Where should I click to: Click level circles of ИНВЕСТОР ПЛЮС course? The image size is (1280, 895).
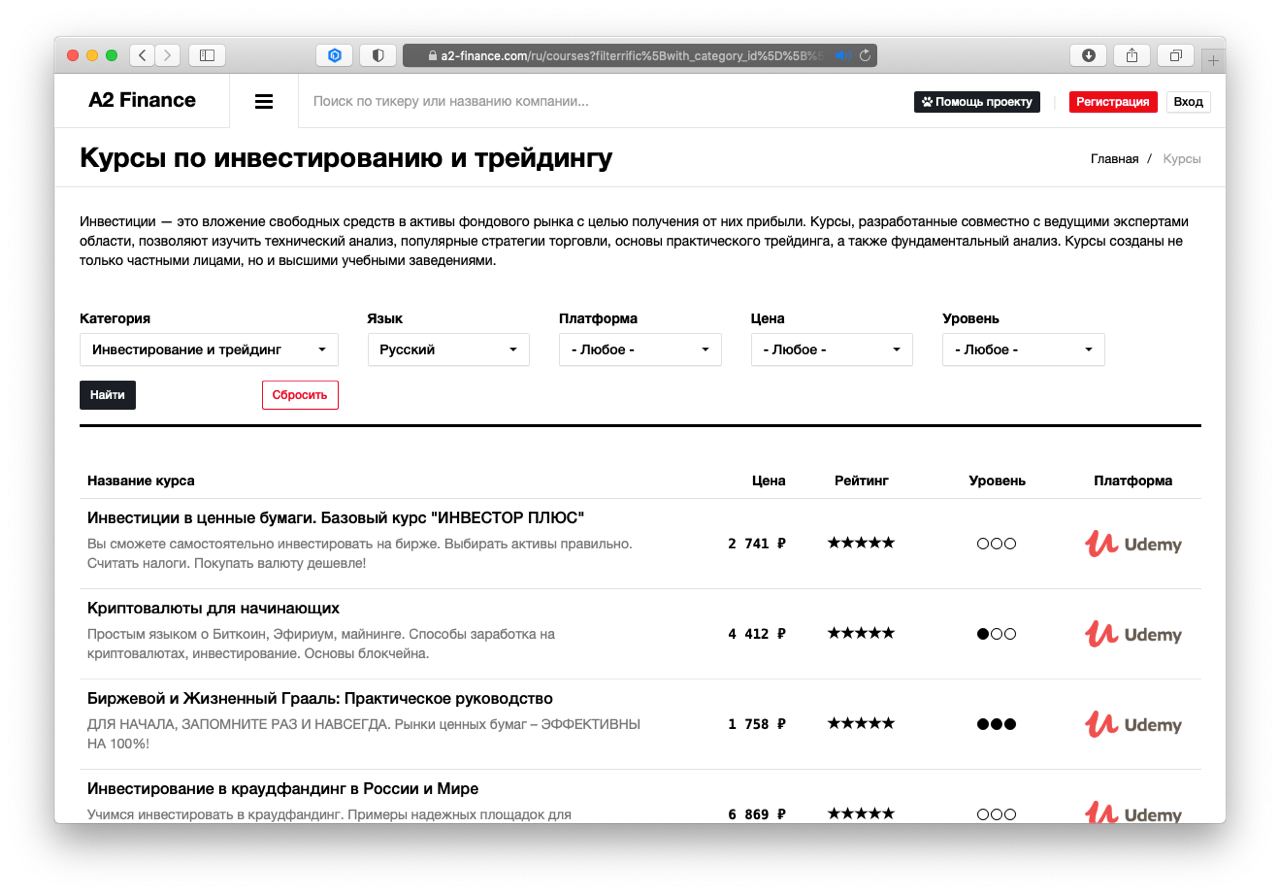tap(996, 544)
